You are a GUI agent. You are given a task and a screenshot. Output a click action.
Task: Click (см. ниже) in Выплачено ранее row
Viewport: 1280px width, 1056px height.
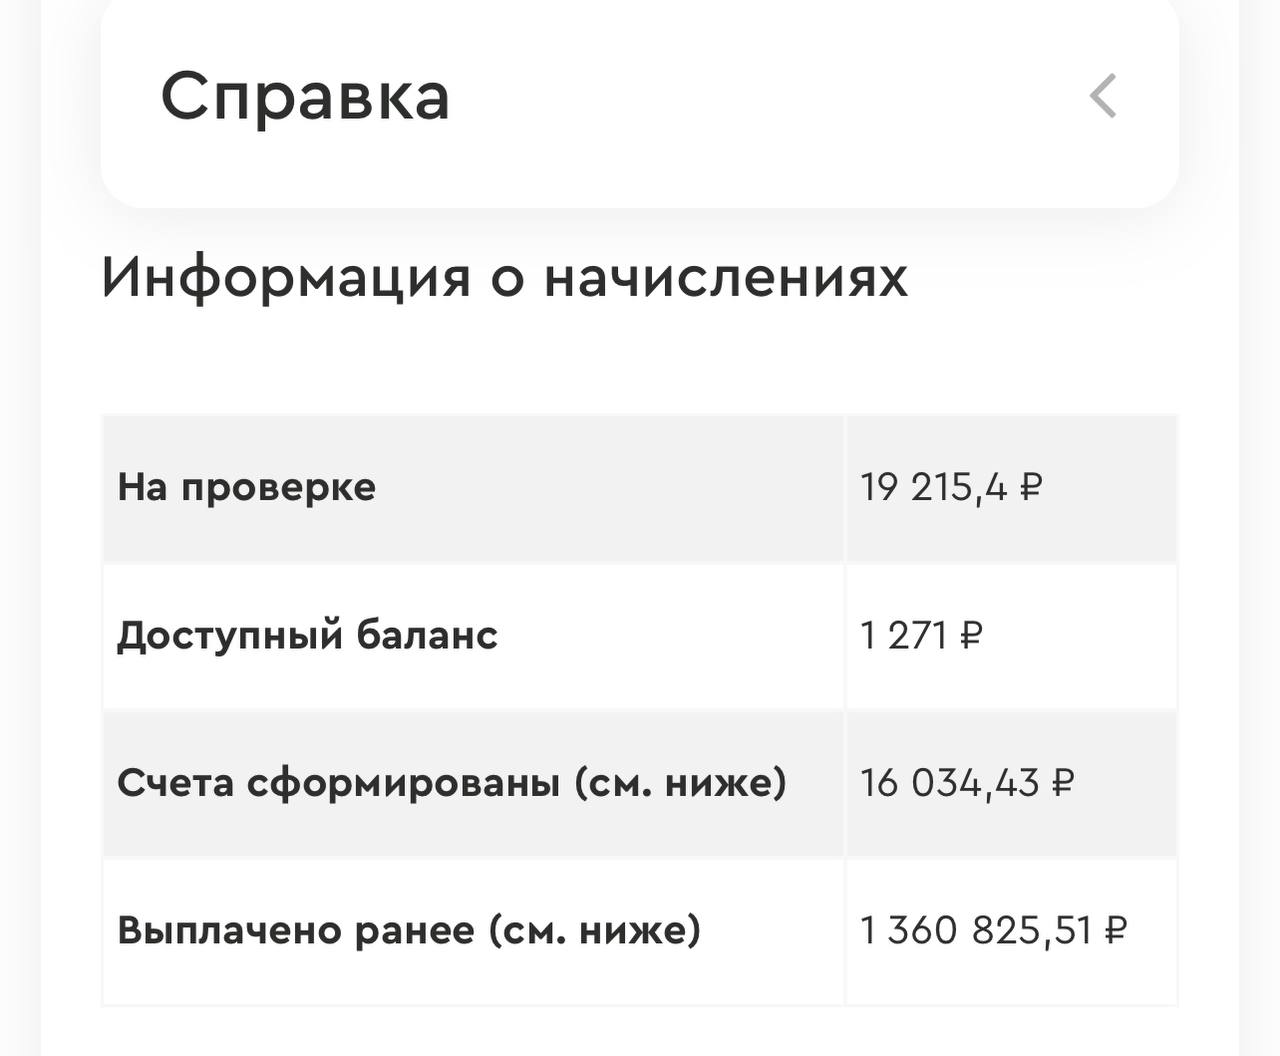(595, 930)
